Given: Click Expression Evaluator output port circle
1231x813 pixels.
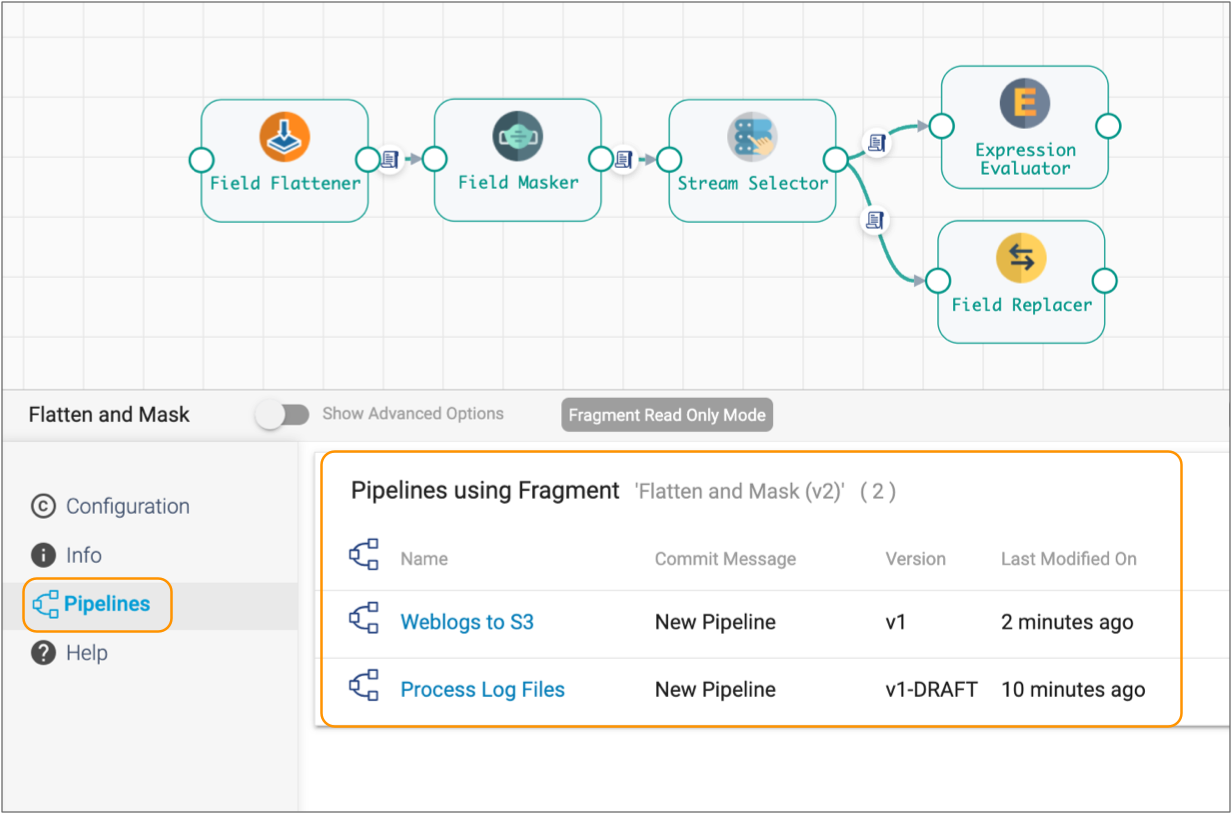Looking at the screenshot, I should point(1108,126).
